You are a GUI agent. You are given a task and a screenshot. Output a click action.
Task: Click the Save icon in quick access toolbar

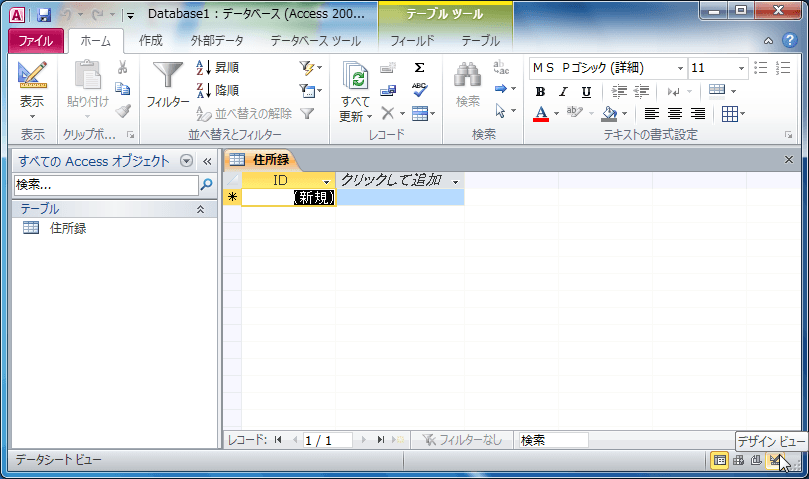(x=44, y=14)
